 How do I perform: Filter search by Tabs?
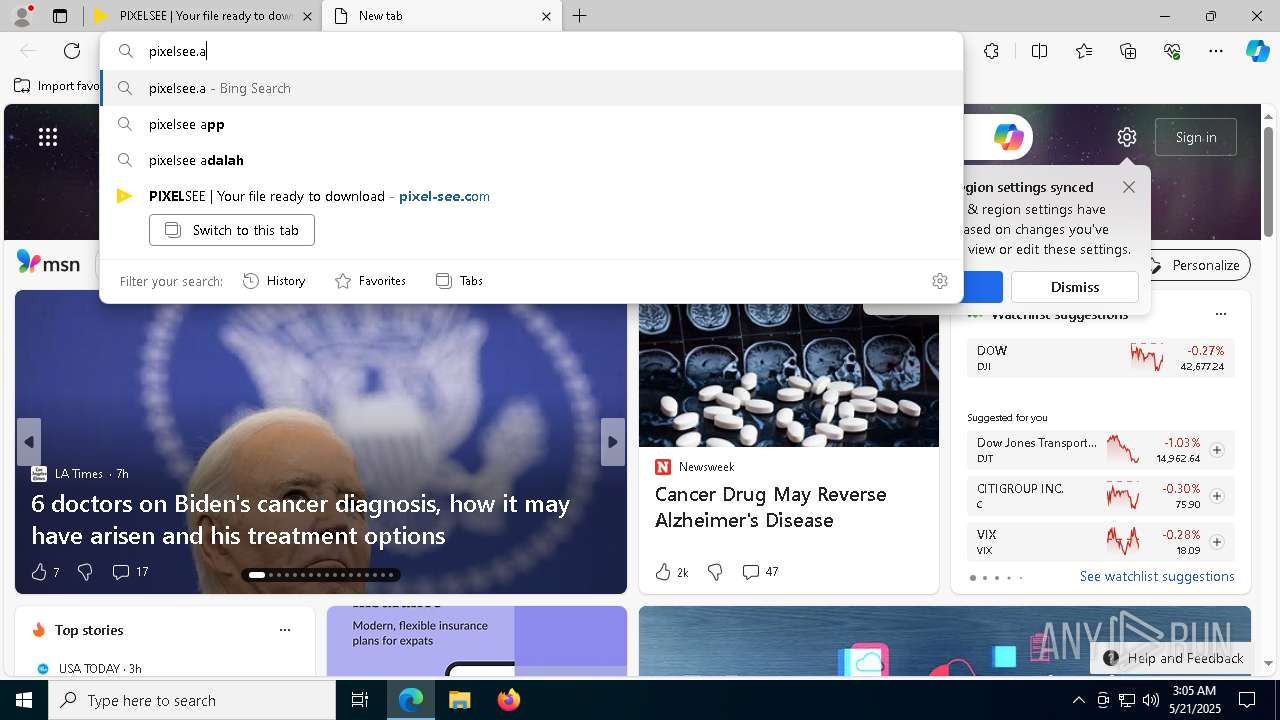(460, 281)
